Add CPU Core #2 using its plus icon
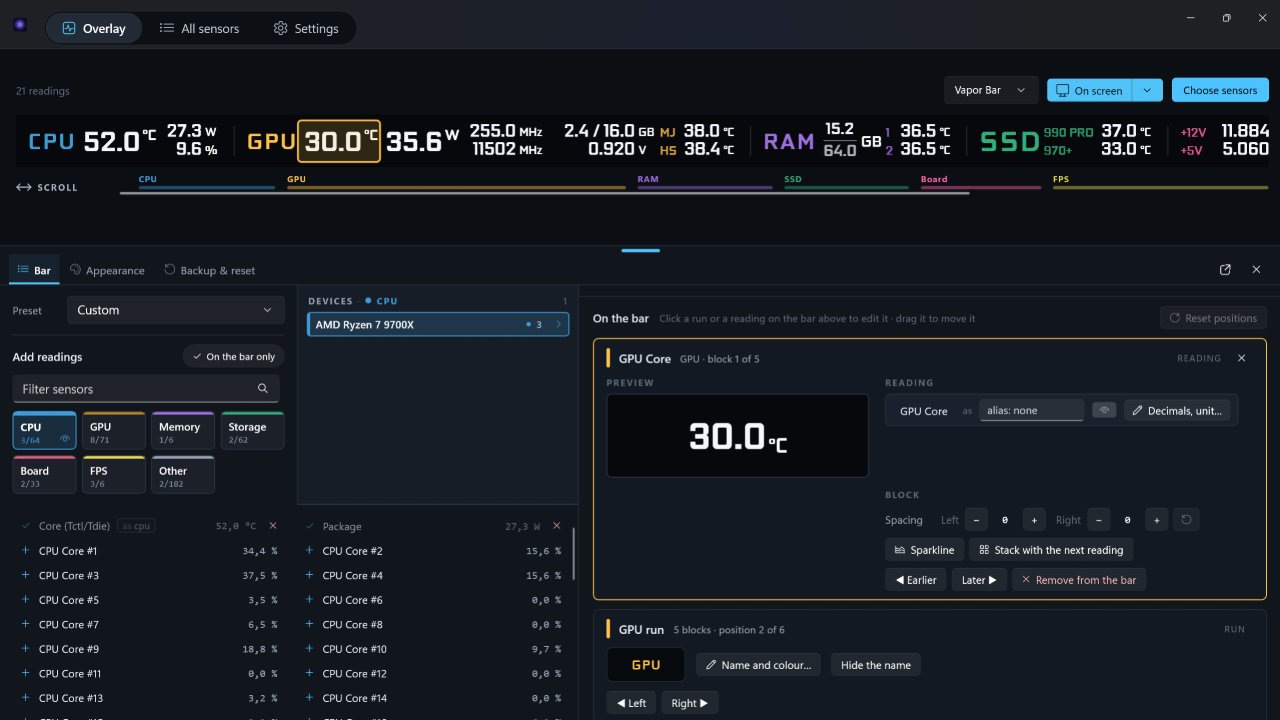This screenshot has width=1280, height=720. click(x=309, y=551)
